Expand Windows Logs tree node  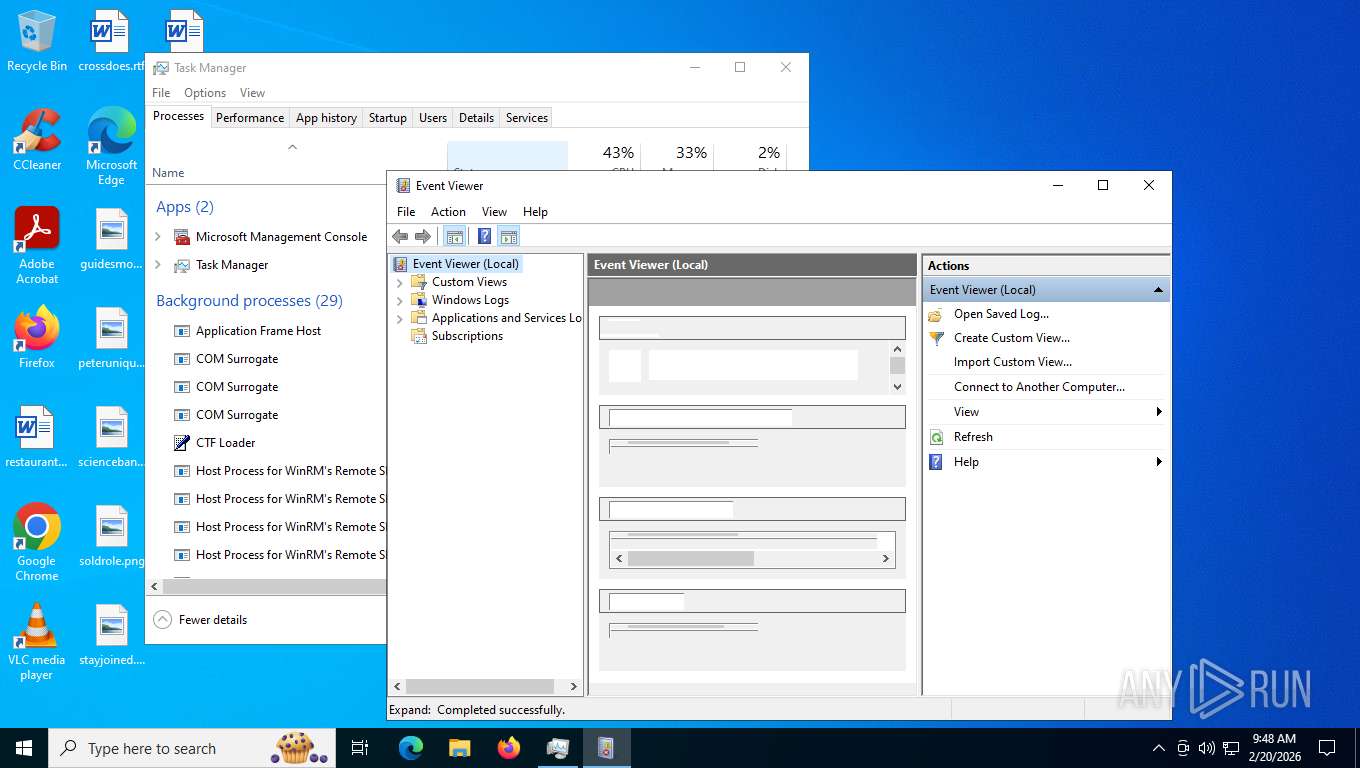(400, 300)
